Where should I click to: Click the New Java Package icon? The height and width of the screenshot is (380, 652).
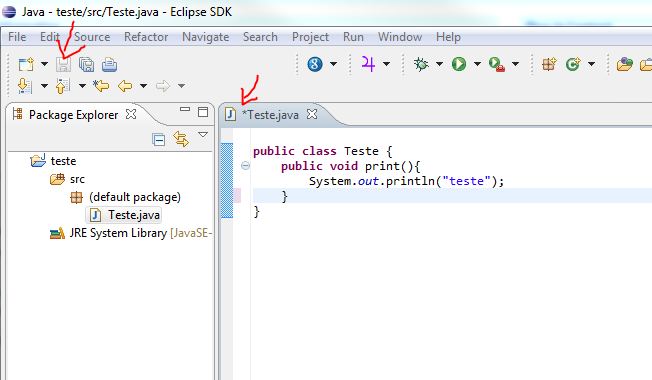pyautogui.click(x=549, y=64)
